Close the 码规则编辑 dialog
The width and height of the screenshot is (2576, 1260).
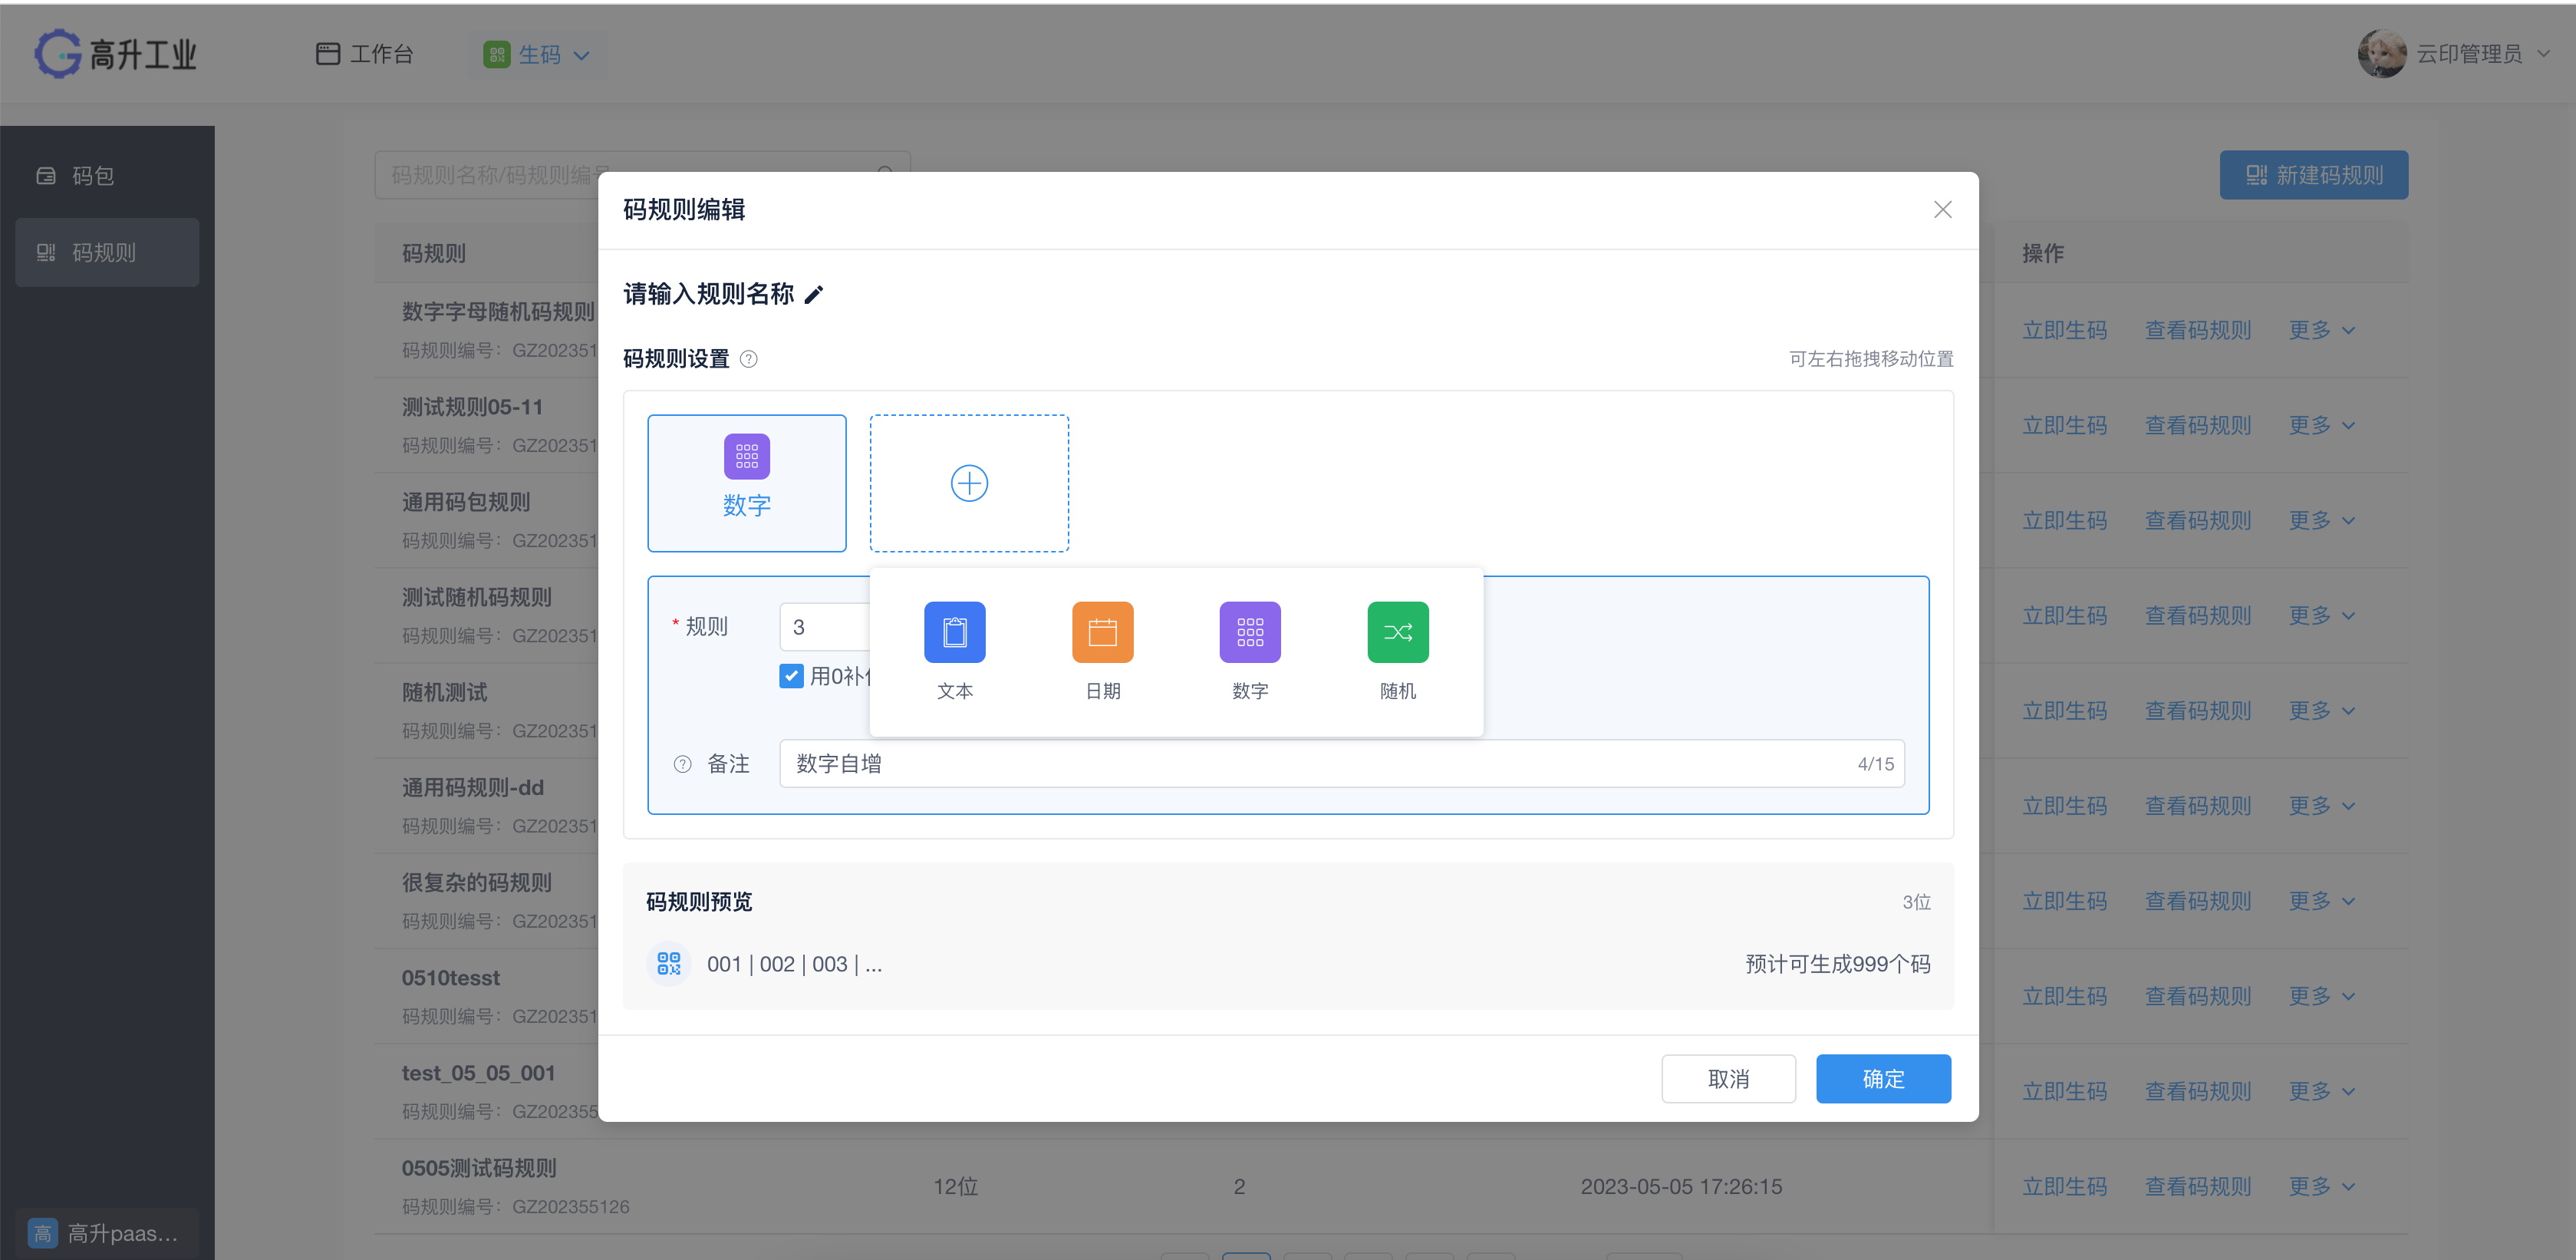pos(1942,210)
